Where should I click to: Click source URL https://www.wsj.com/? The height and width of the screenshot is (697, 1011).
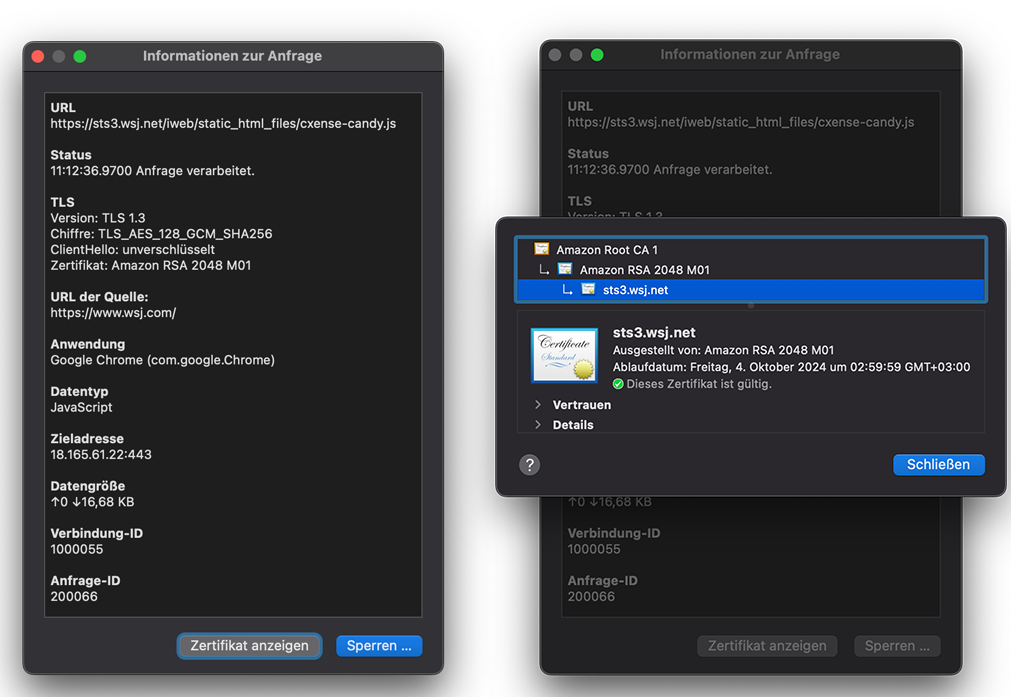[113, 313]
